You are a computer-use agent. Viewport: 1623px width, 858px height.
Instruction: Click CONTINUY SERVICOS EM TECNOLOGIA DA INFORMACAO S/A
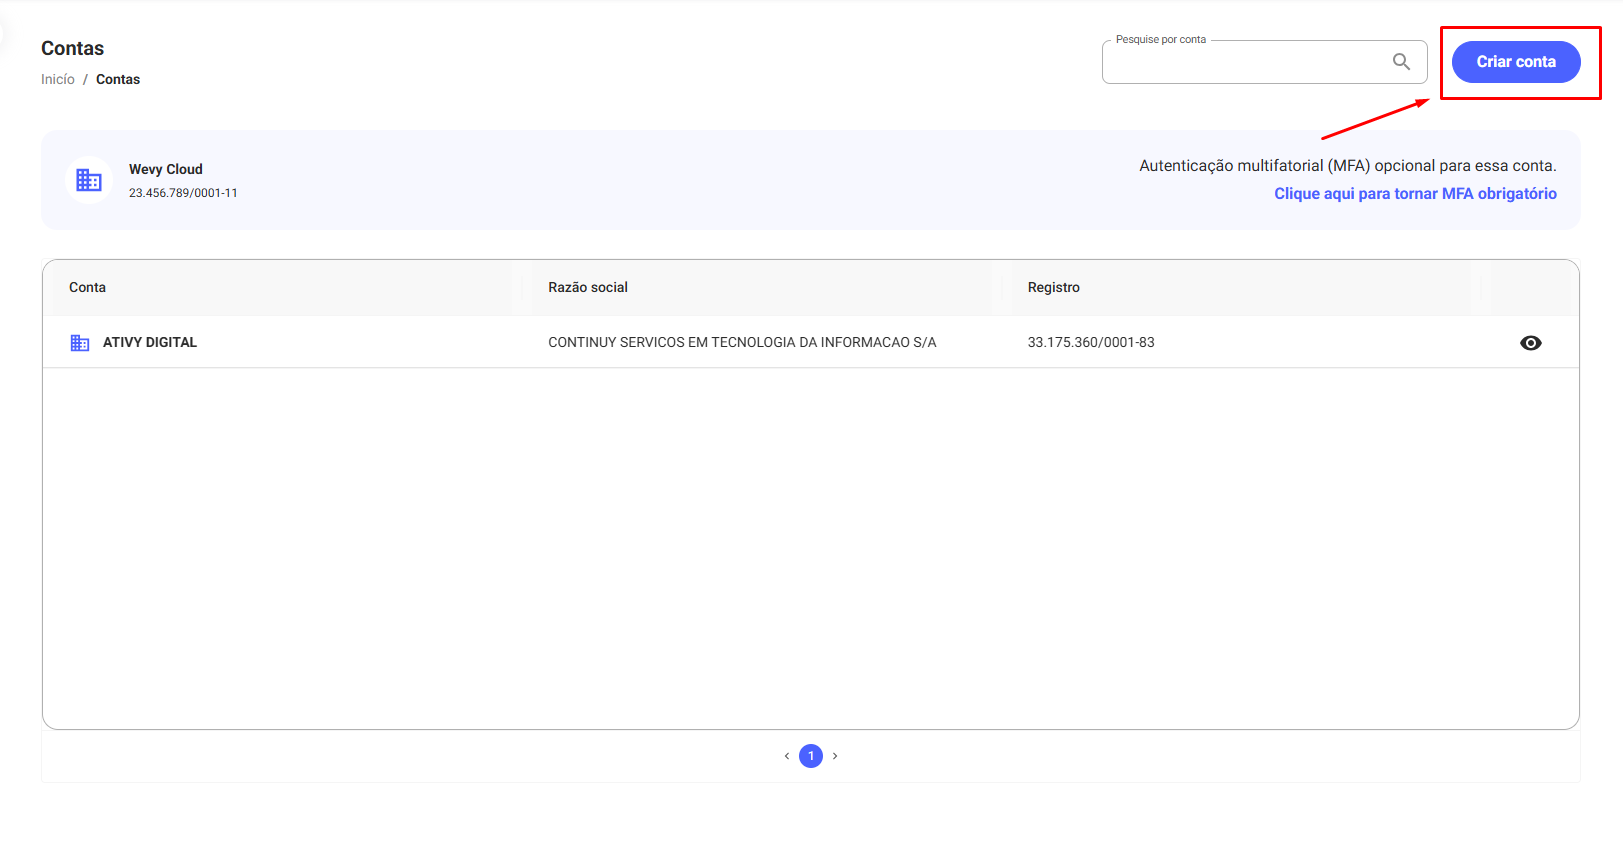click(x=742, y=342)
